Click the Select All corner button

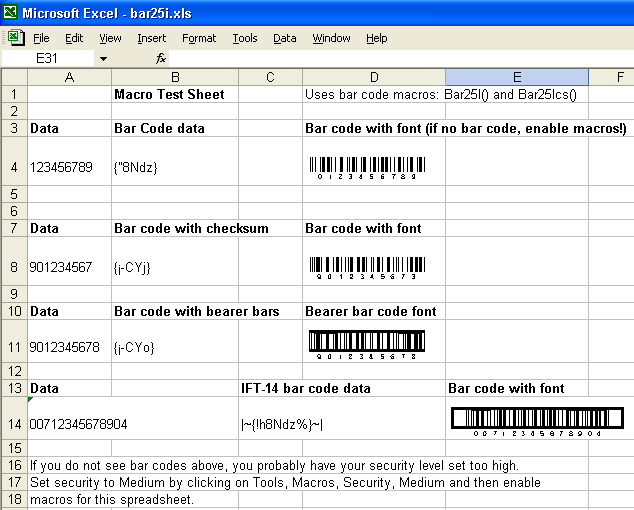point(15,77)
